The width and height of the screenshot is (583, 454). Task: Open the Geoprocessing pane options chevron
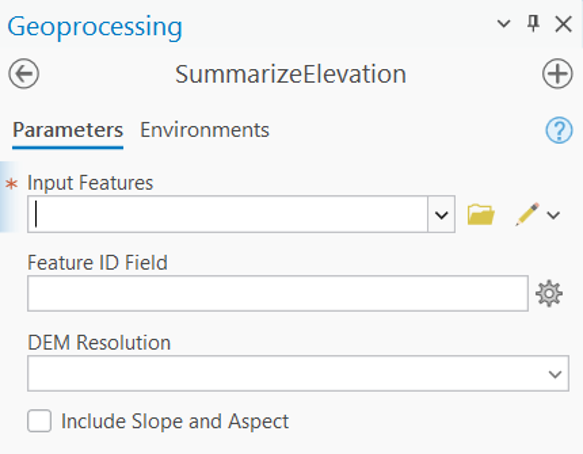pyautogui.click(x=504, y=24)
